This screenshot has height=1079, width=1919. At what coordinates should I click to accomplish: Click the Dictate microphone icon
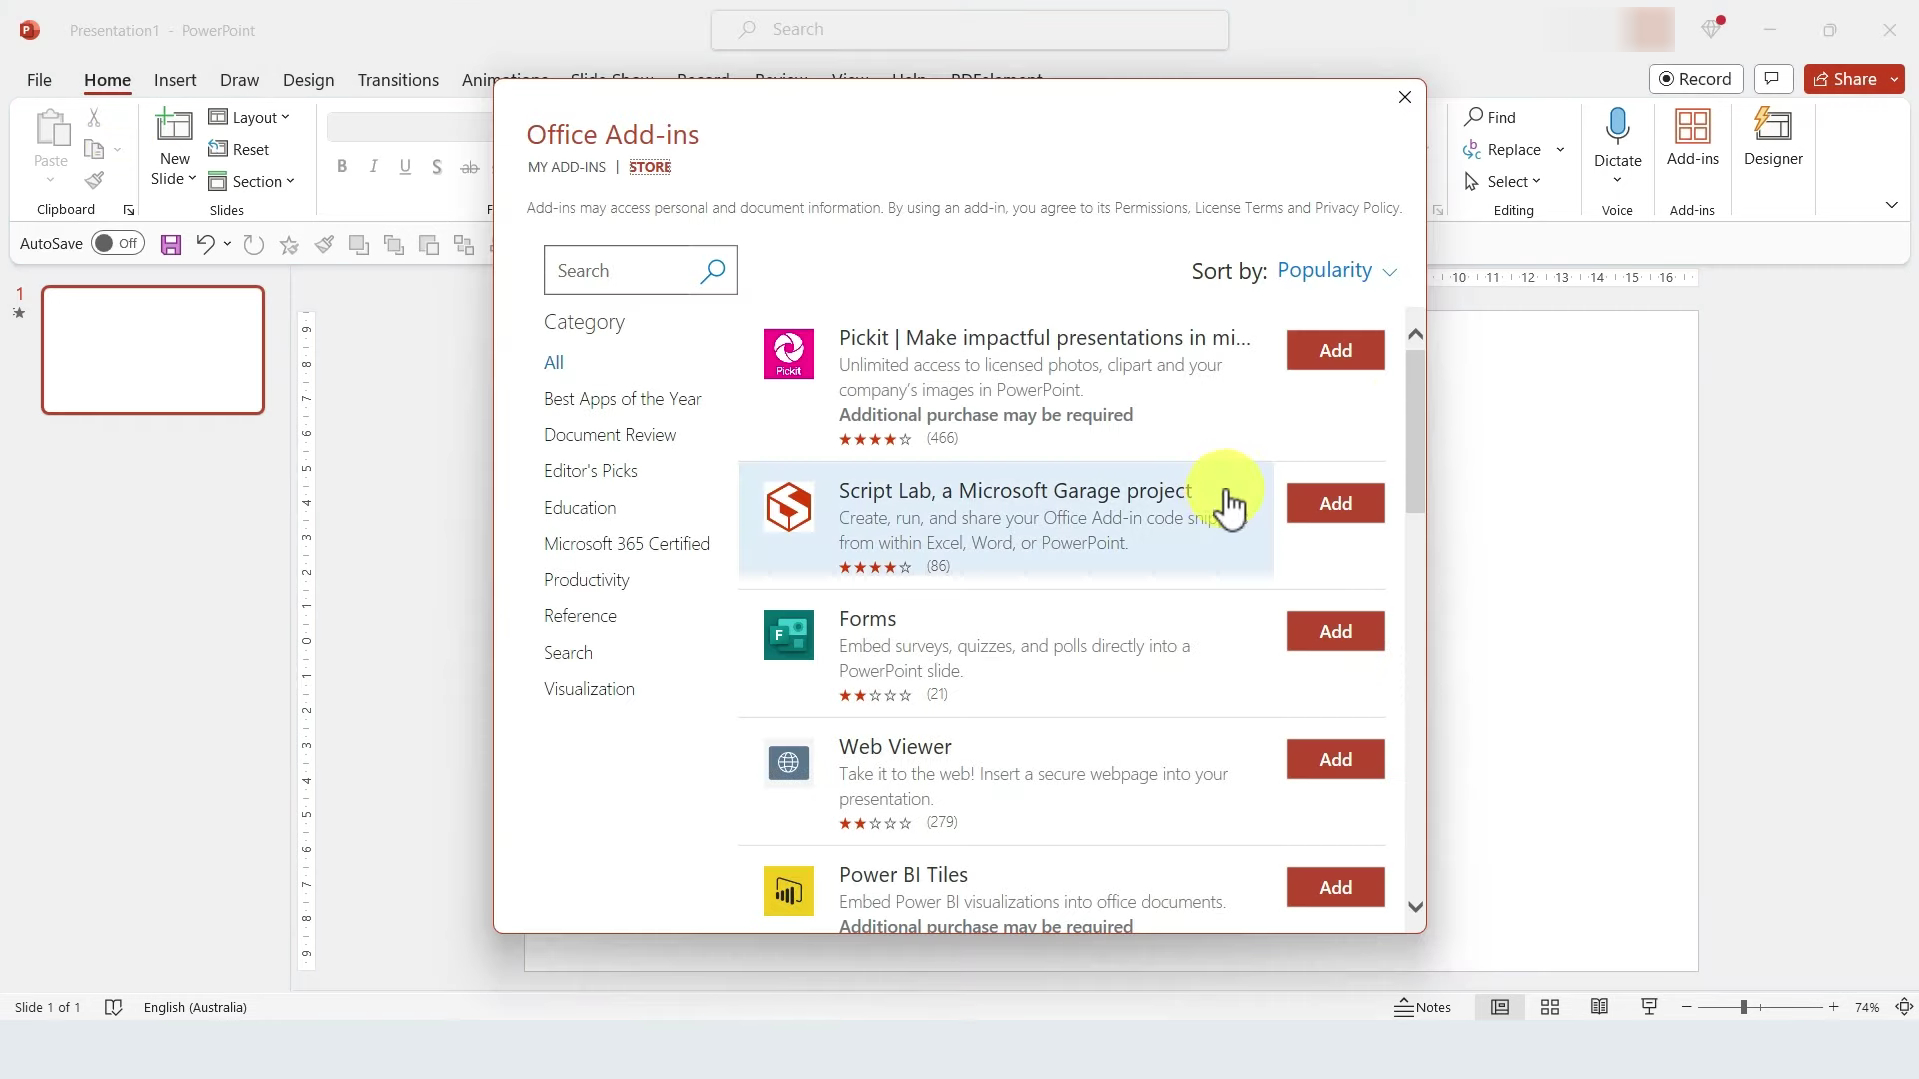coord(1617,127)
